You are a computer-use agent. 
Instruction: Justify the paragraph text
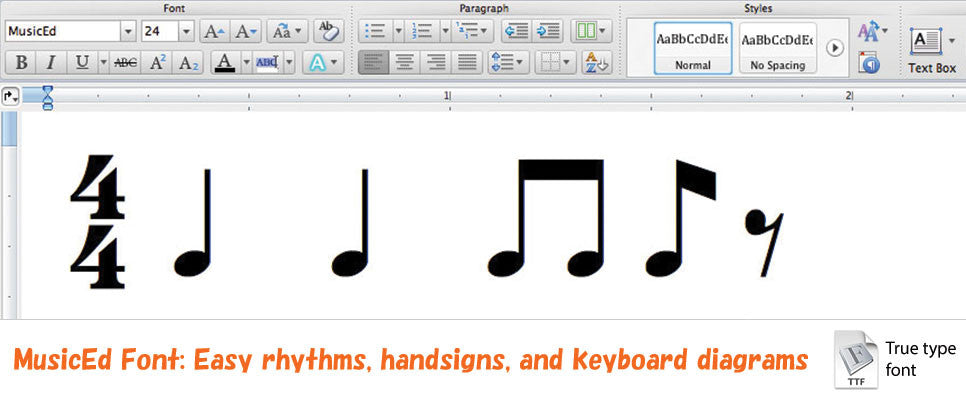click(466, 63)
